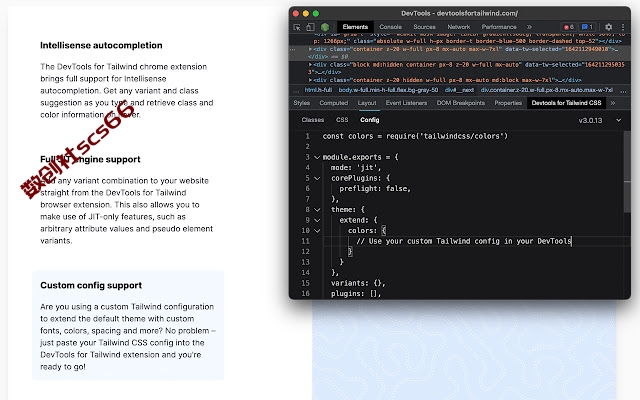Select the Properties pane tab
The image size is (640, 400).
point(508,103)
